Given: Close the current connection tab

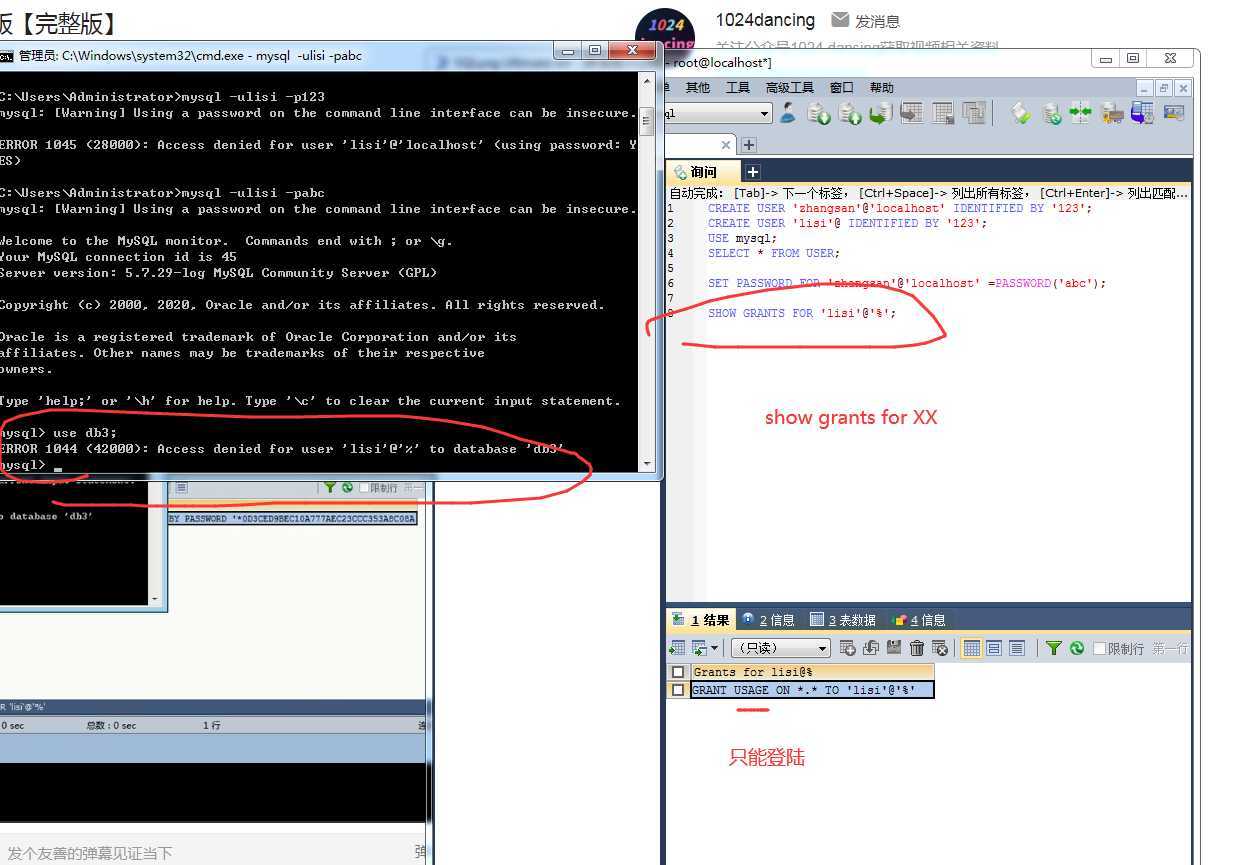Looking at the screenshot, I should (726, 144).
